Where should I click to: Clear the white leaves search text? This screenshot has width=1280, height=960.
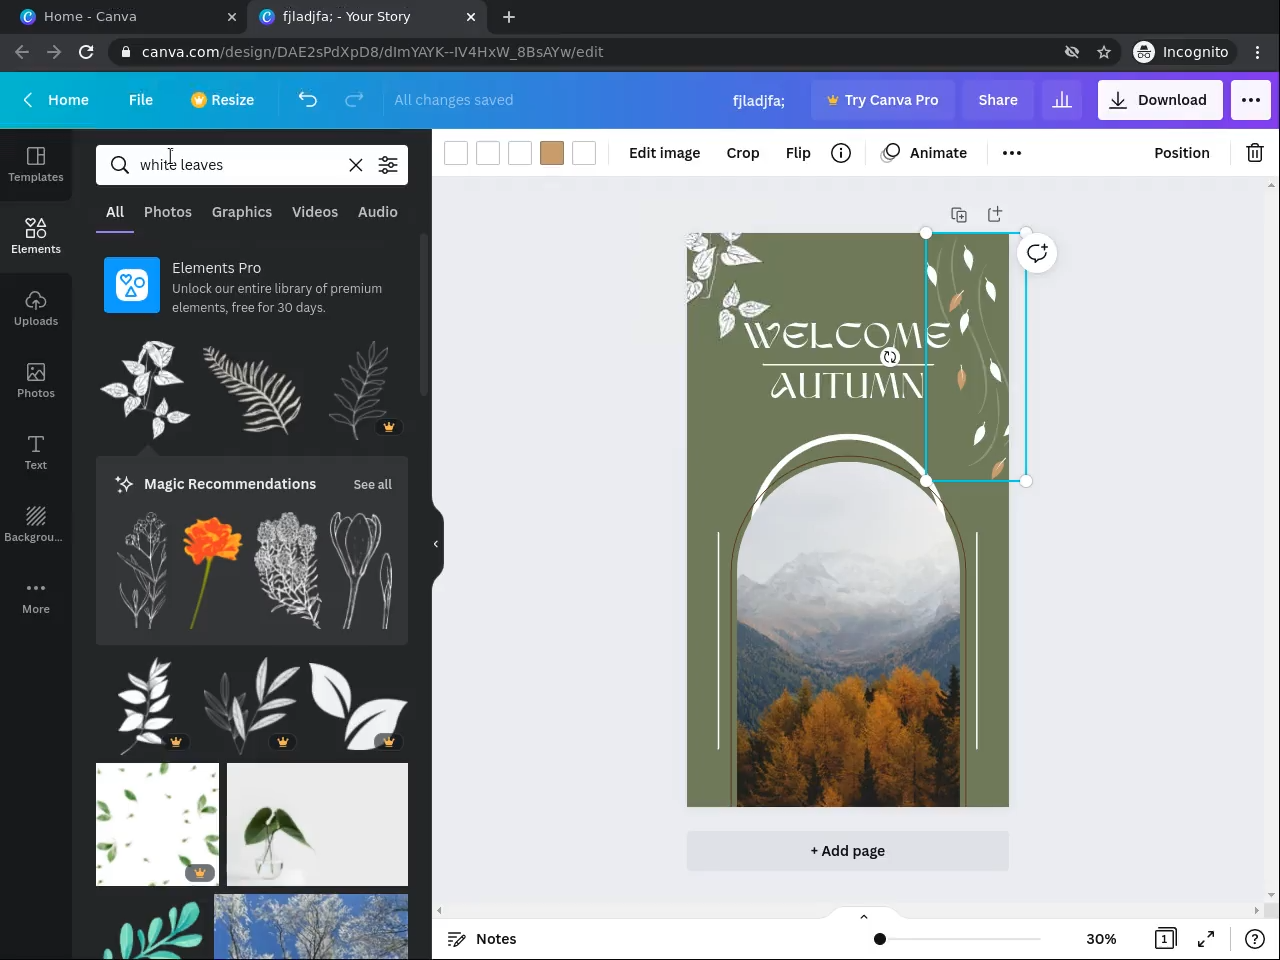tap(355, 165)
